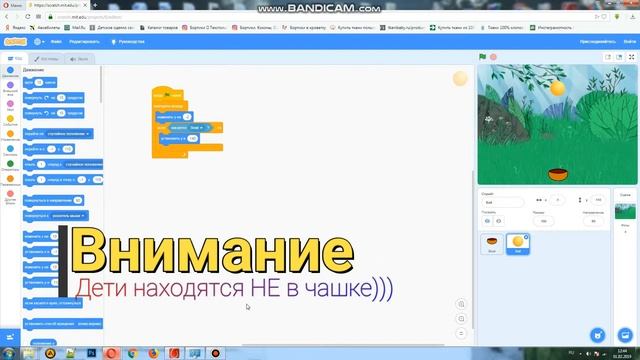Open the Редактировать menu
The width and height of the screenshot is (640, 360).
pos(84,42)
